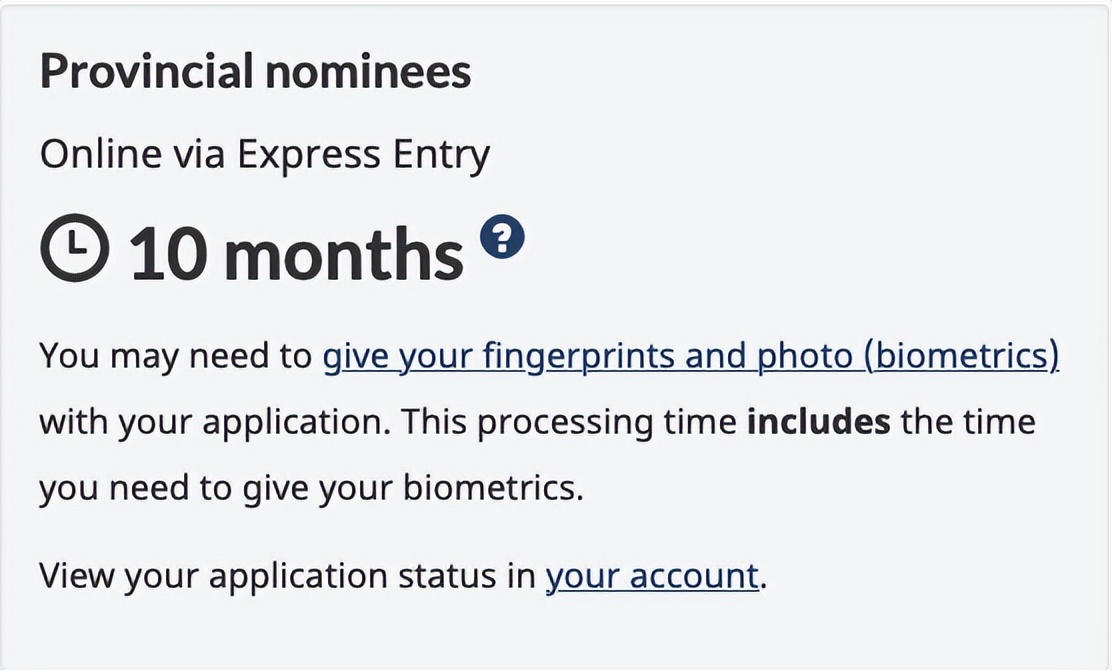Click the View your application status in text
The width and height of the screenshot is (1112, 670).
click(287, 576)
